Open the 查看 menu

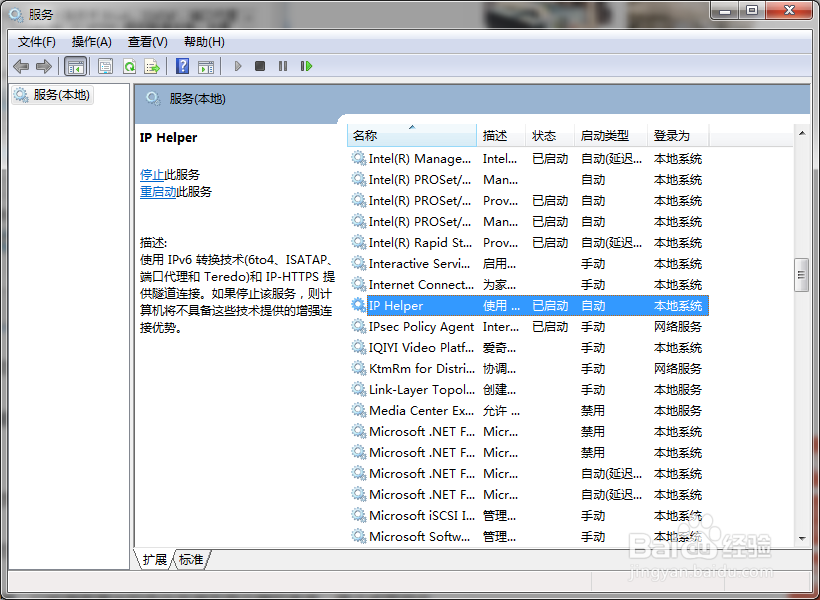tap(146, 41)
